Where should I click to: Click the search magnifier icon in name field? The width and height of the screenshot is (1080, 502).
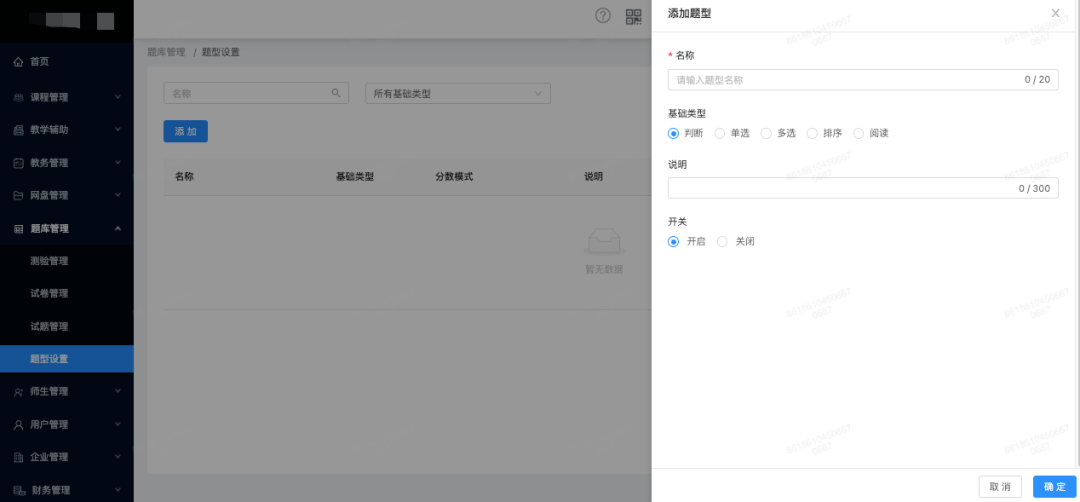pyautogui.click(x=336, y=93)
